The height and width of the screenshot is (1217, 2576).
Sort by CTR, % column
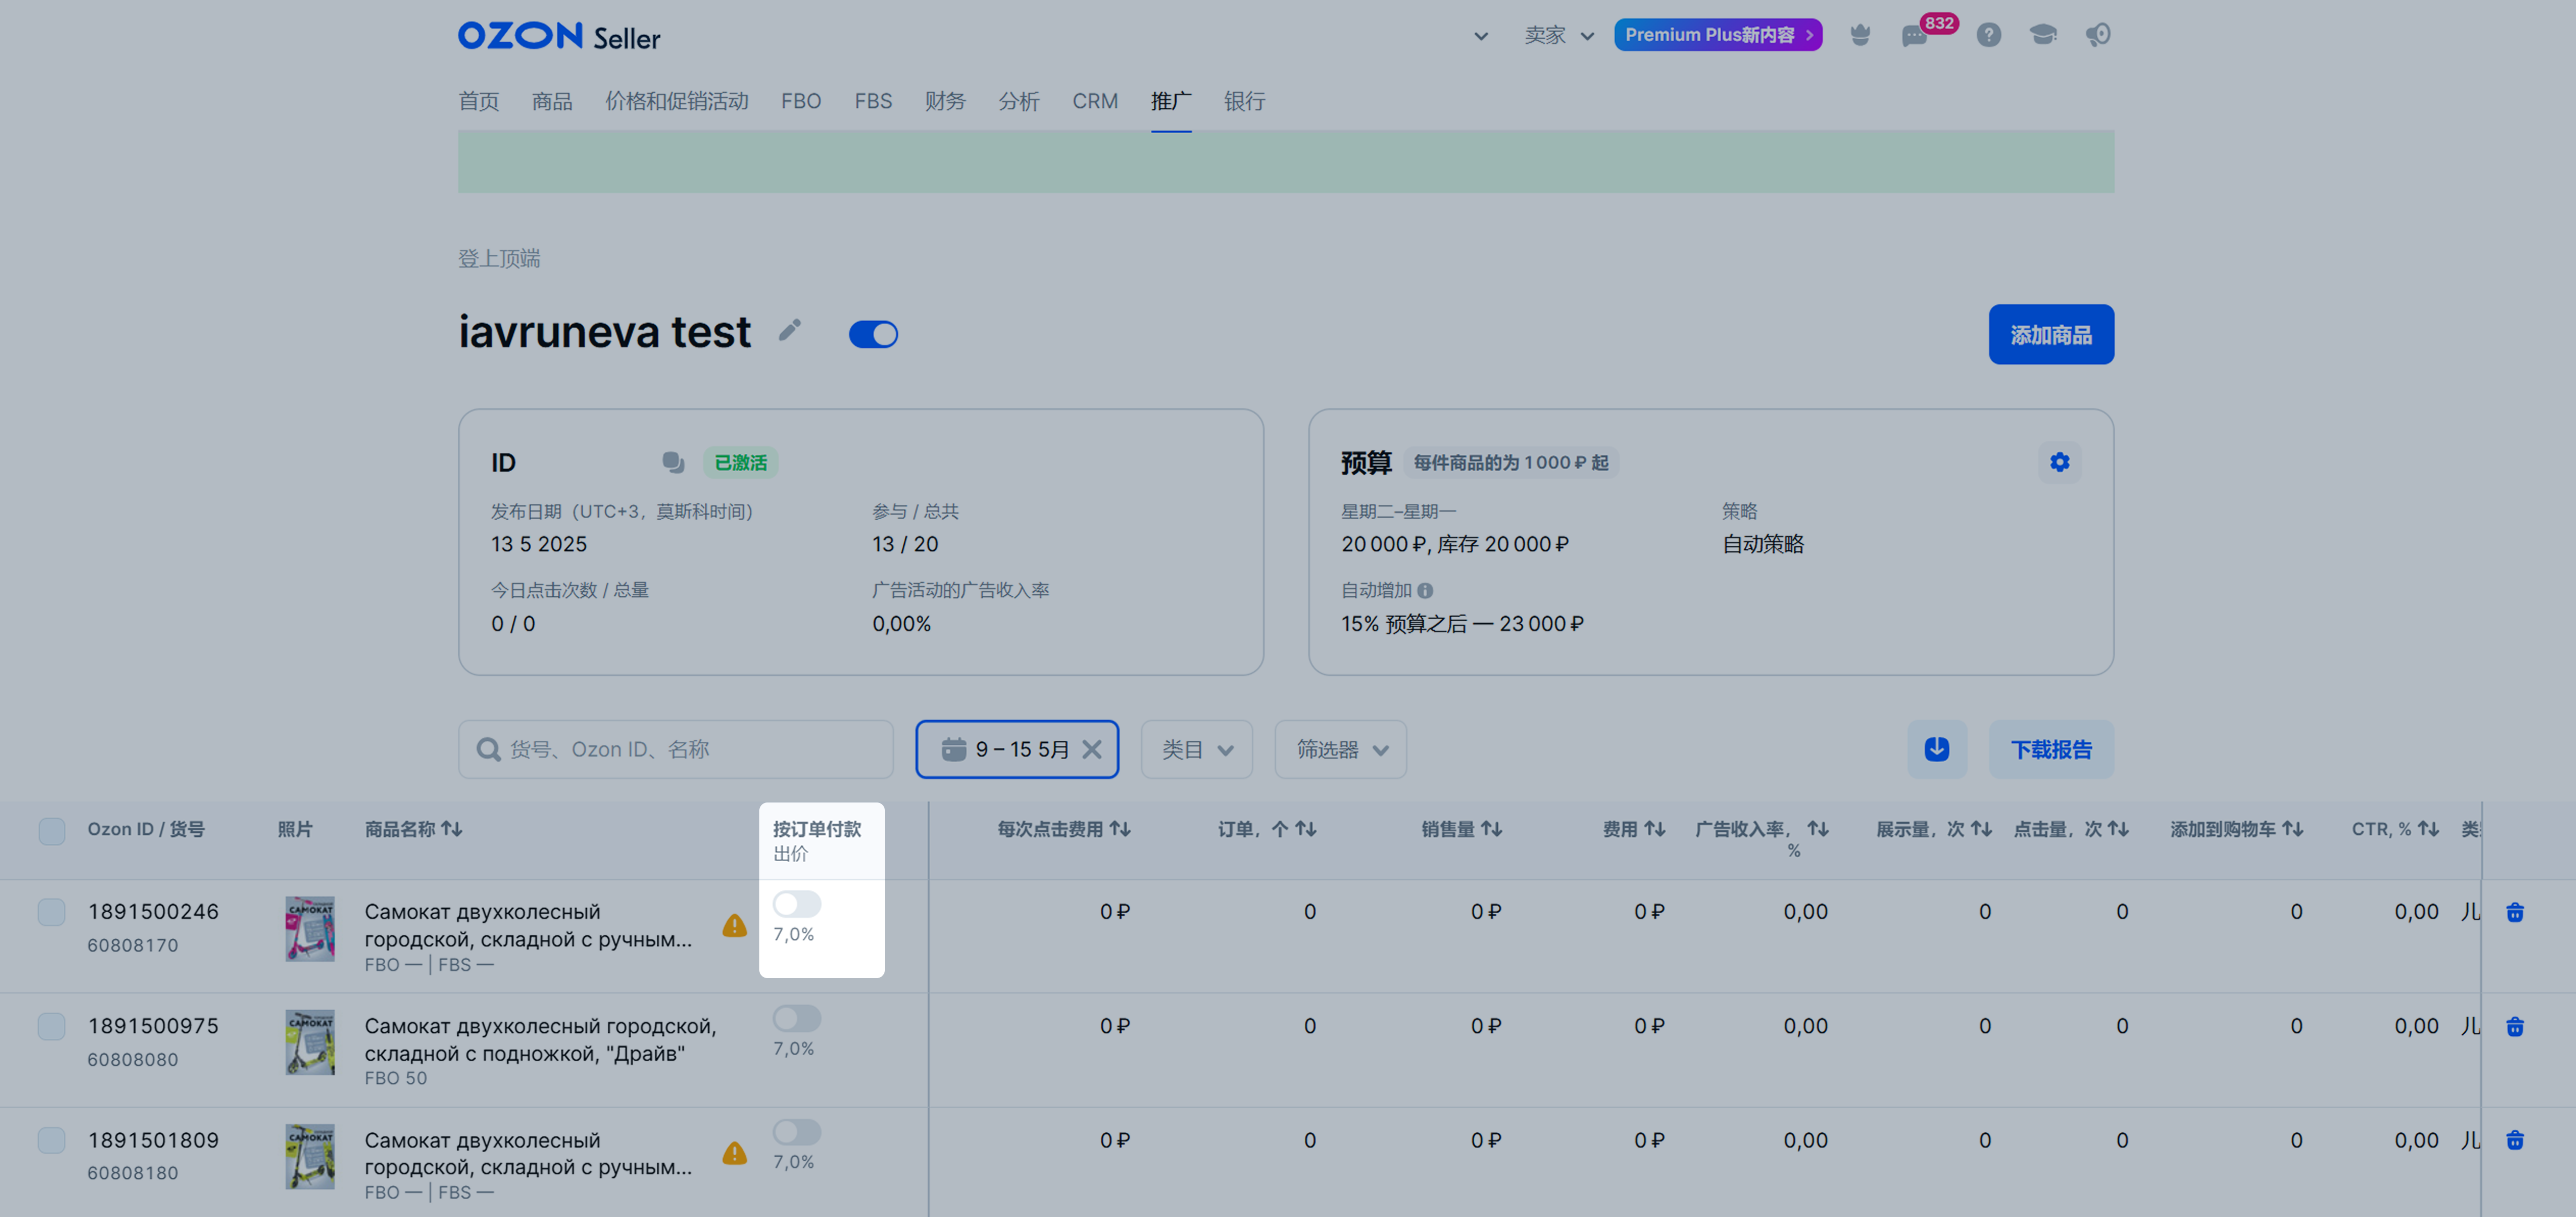coord(2428,829)
